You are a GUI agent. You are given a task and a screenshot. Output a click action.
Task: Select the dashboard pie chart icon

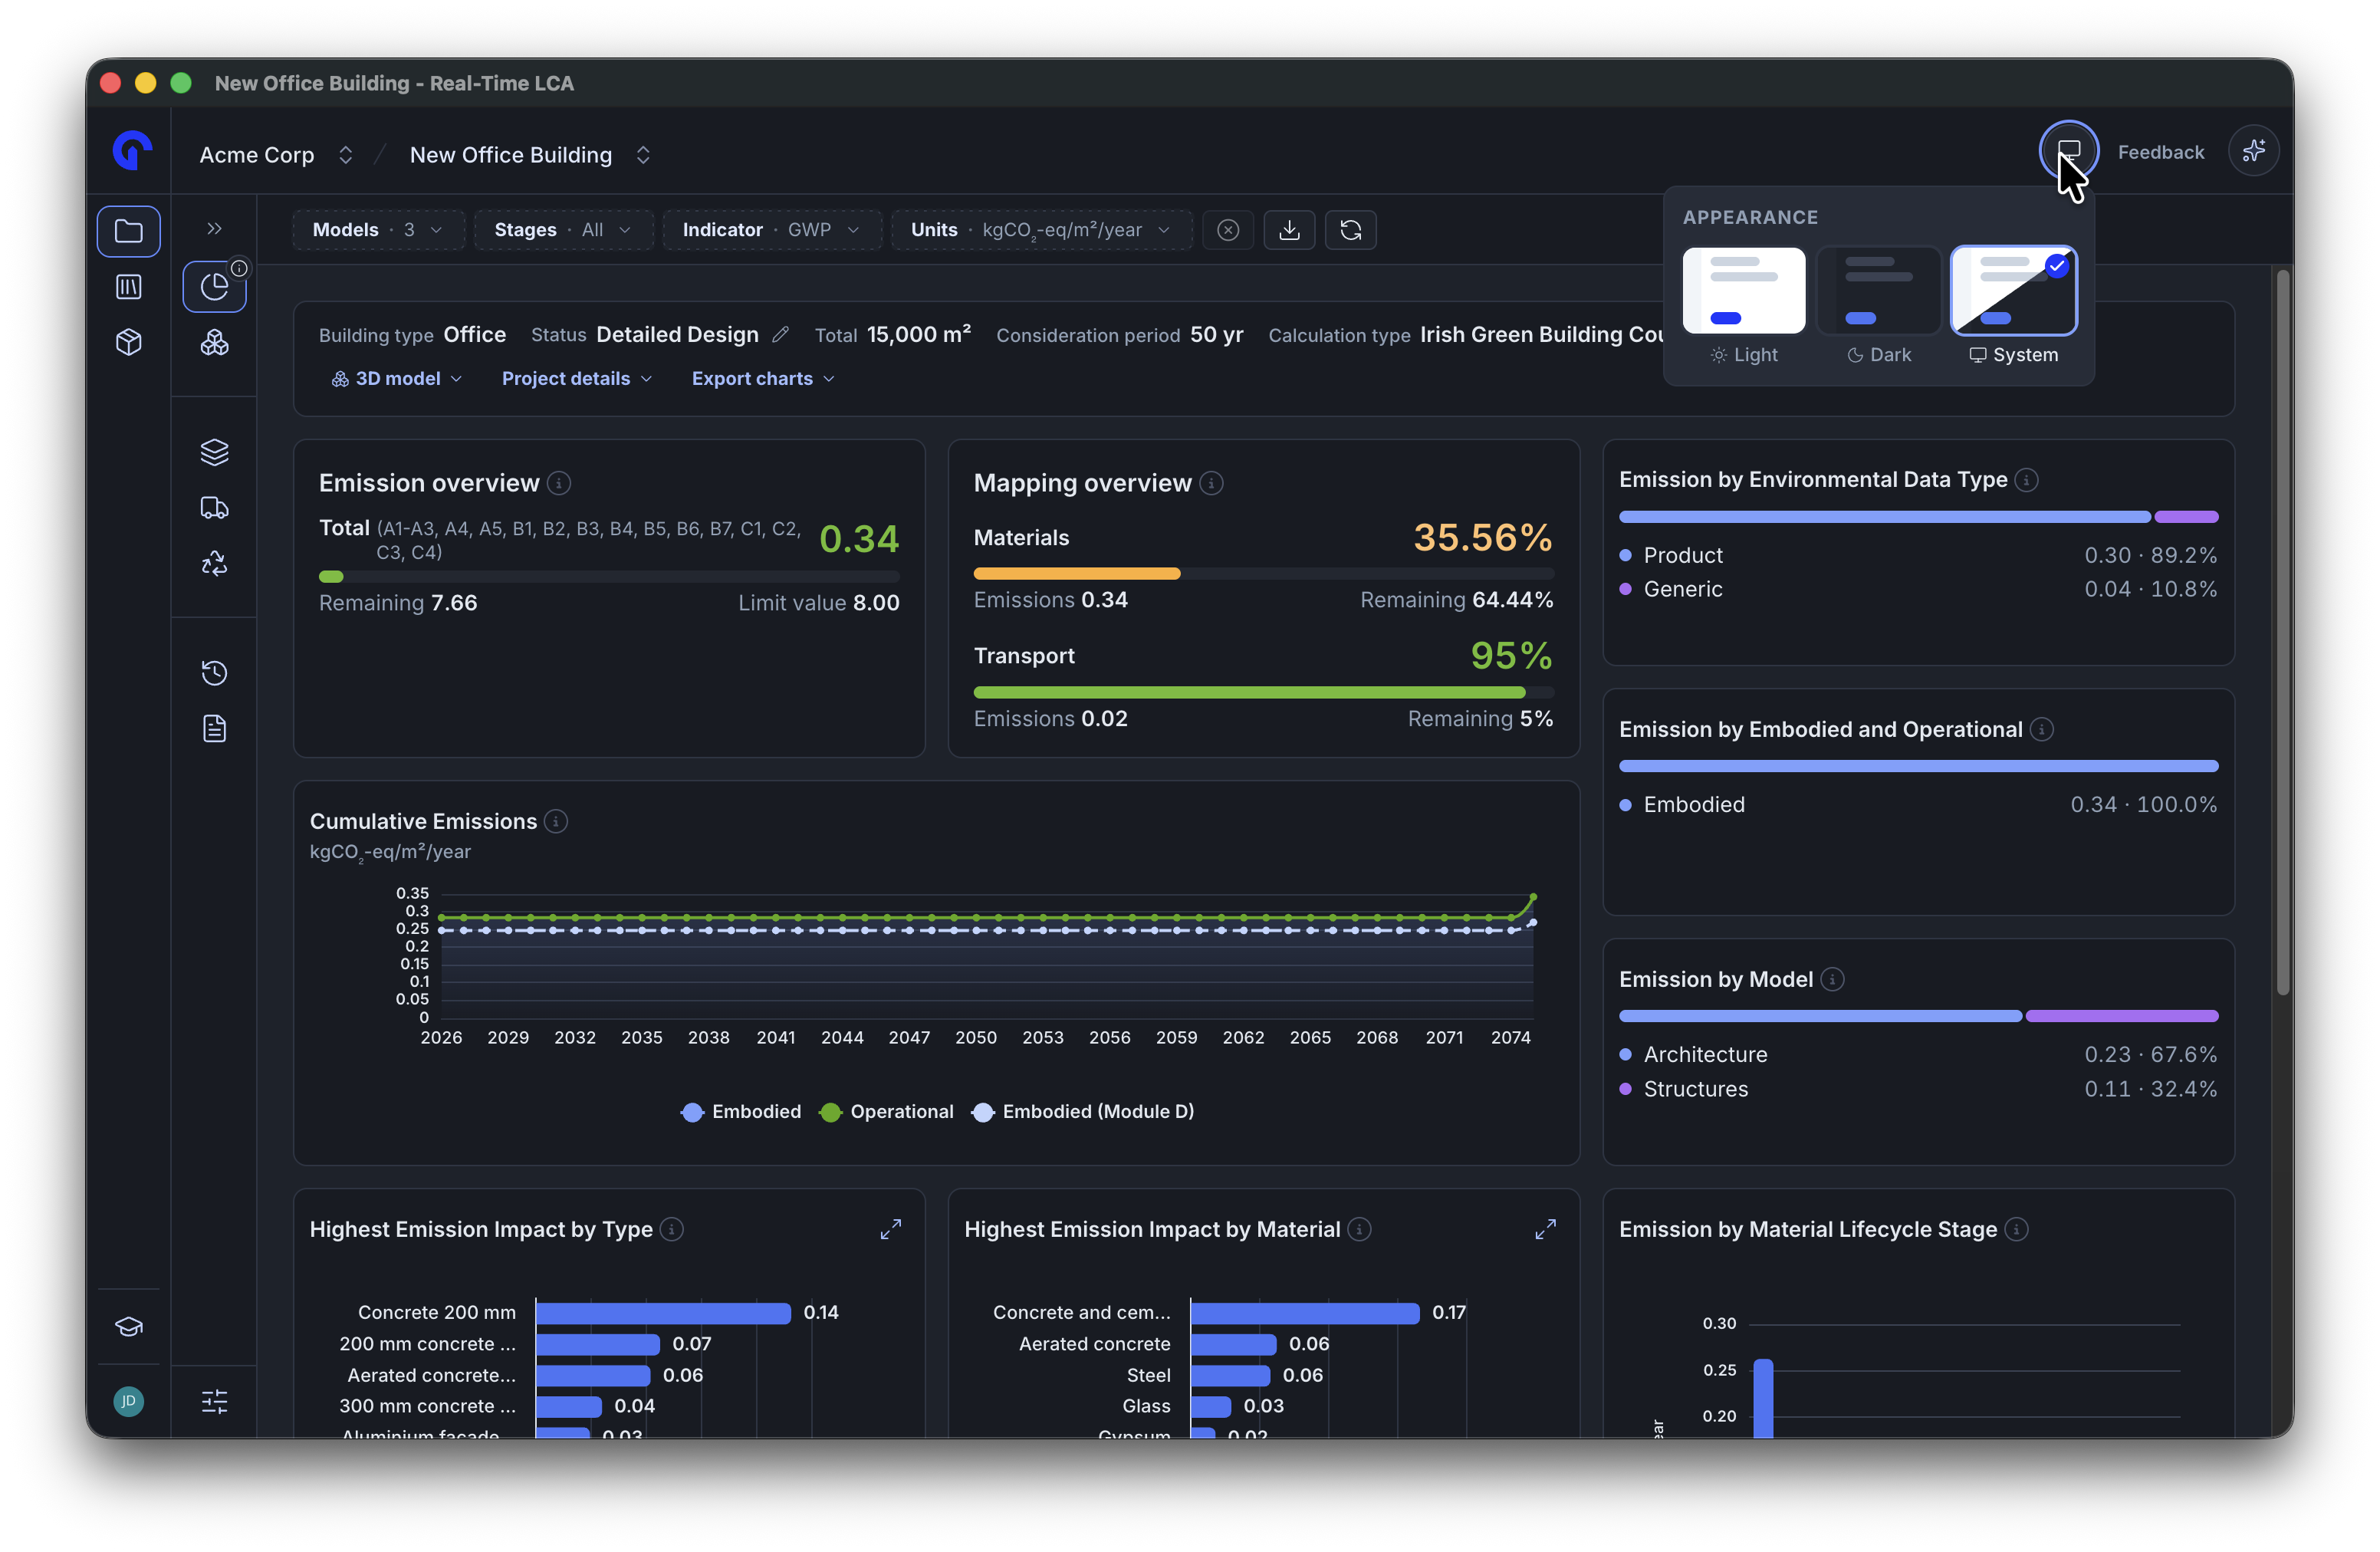pyautogui.click(x=214, y=287)
